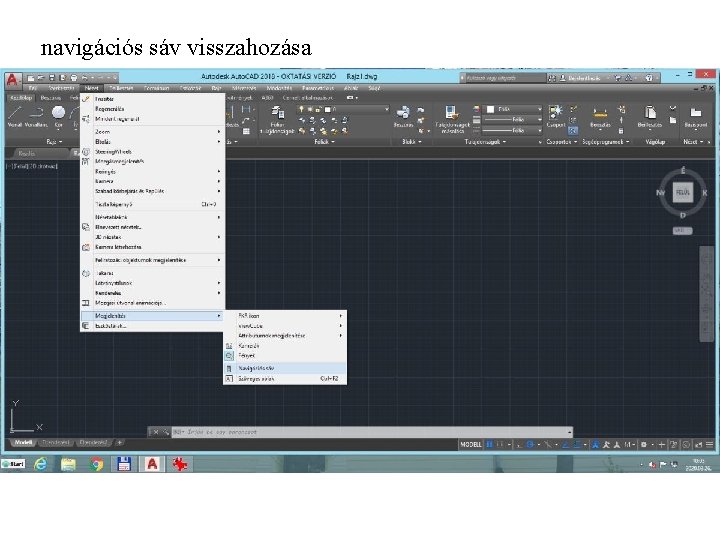Expand the Rajz panel dropdown
Screen dimensions: 720x540
(x=54, y=142)
